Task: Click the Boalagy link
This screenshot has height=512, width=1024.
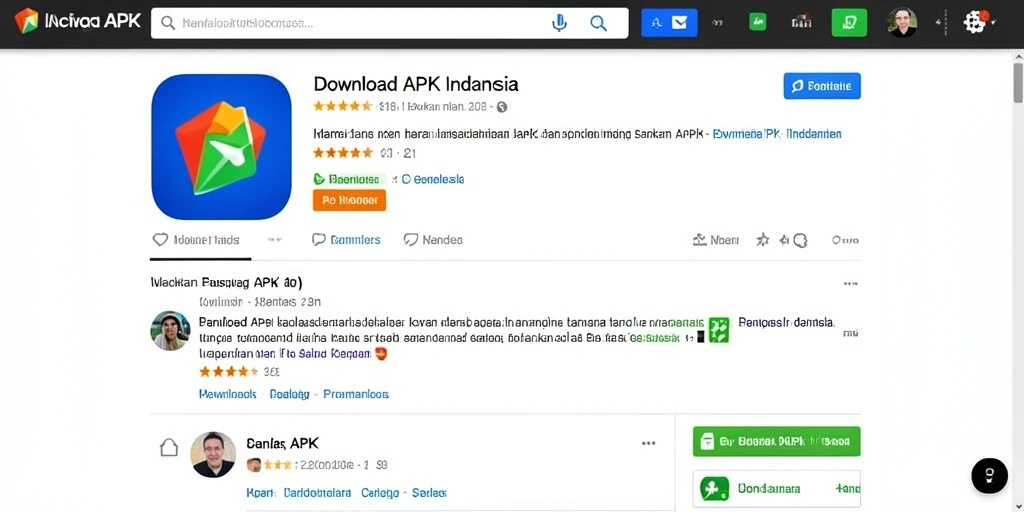Action: [289, 394]
